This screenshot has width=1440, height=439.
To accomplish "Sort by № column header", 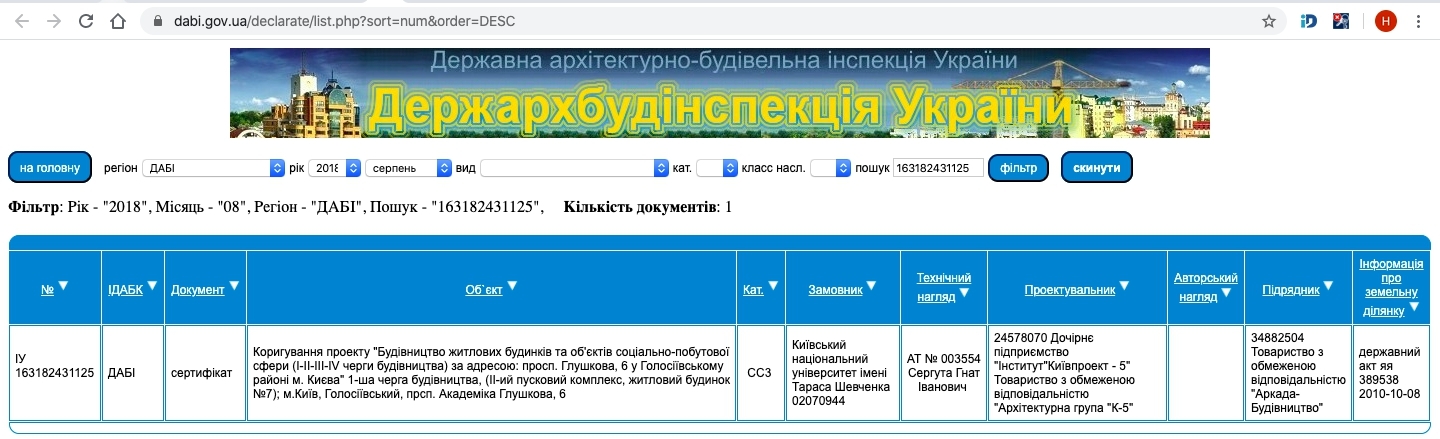I will (x=47, y=290).
